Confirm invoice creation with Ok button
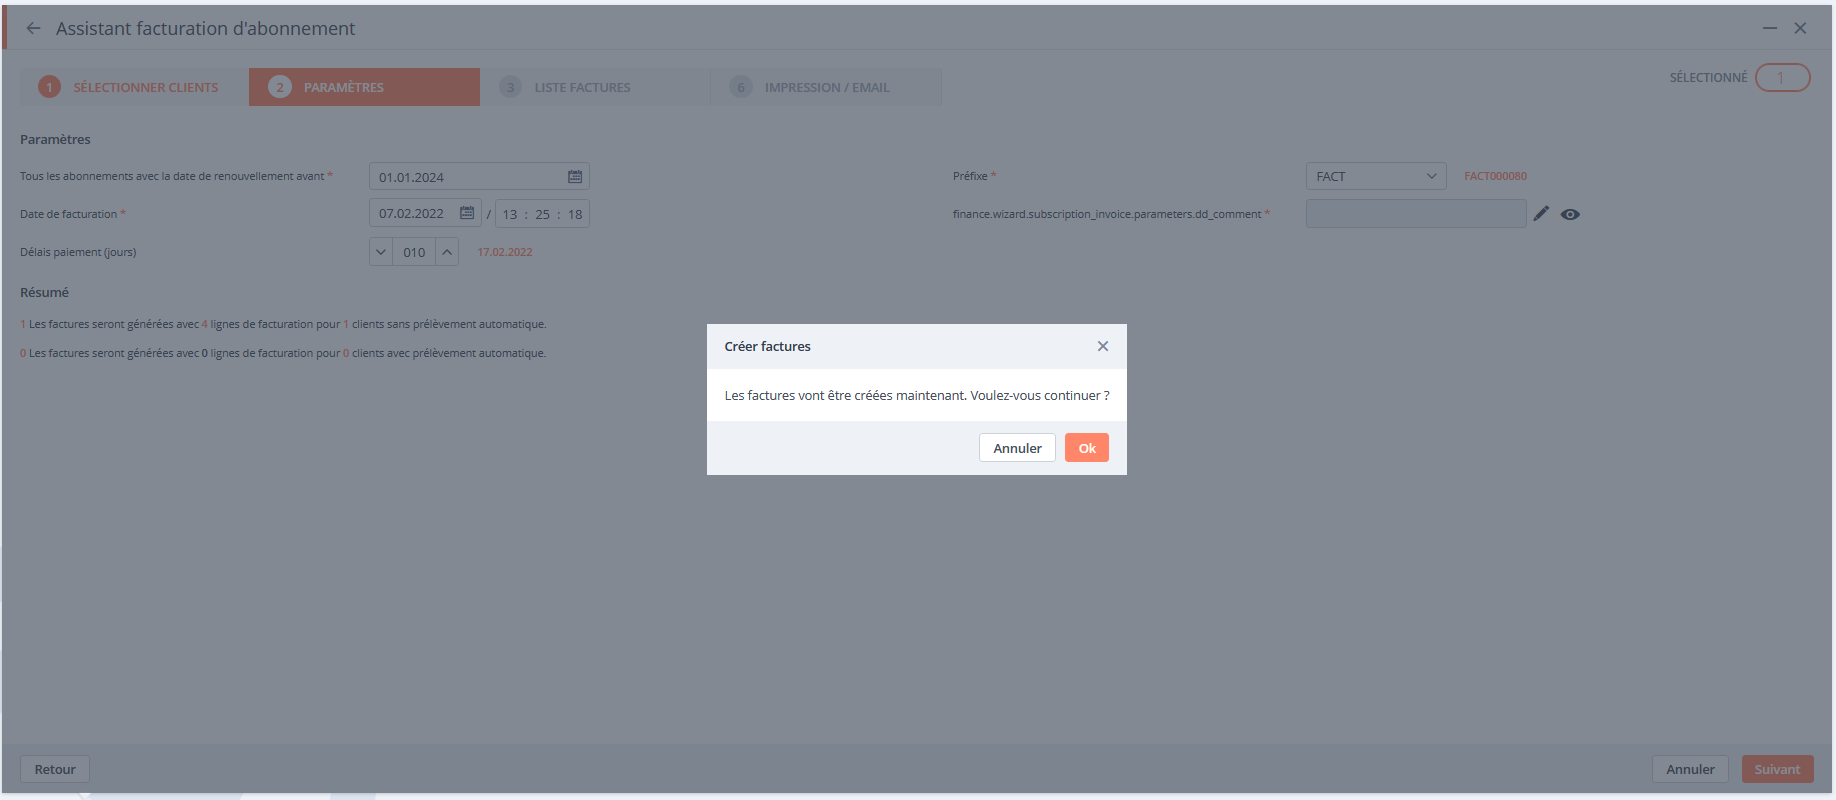This screenshot has width=1836, height=800. click(x=1087, y=448)
